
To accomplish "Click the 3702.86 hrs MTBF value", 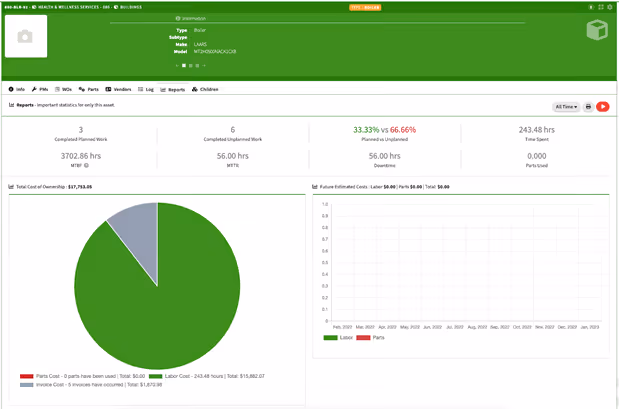I will coord(81,156).
